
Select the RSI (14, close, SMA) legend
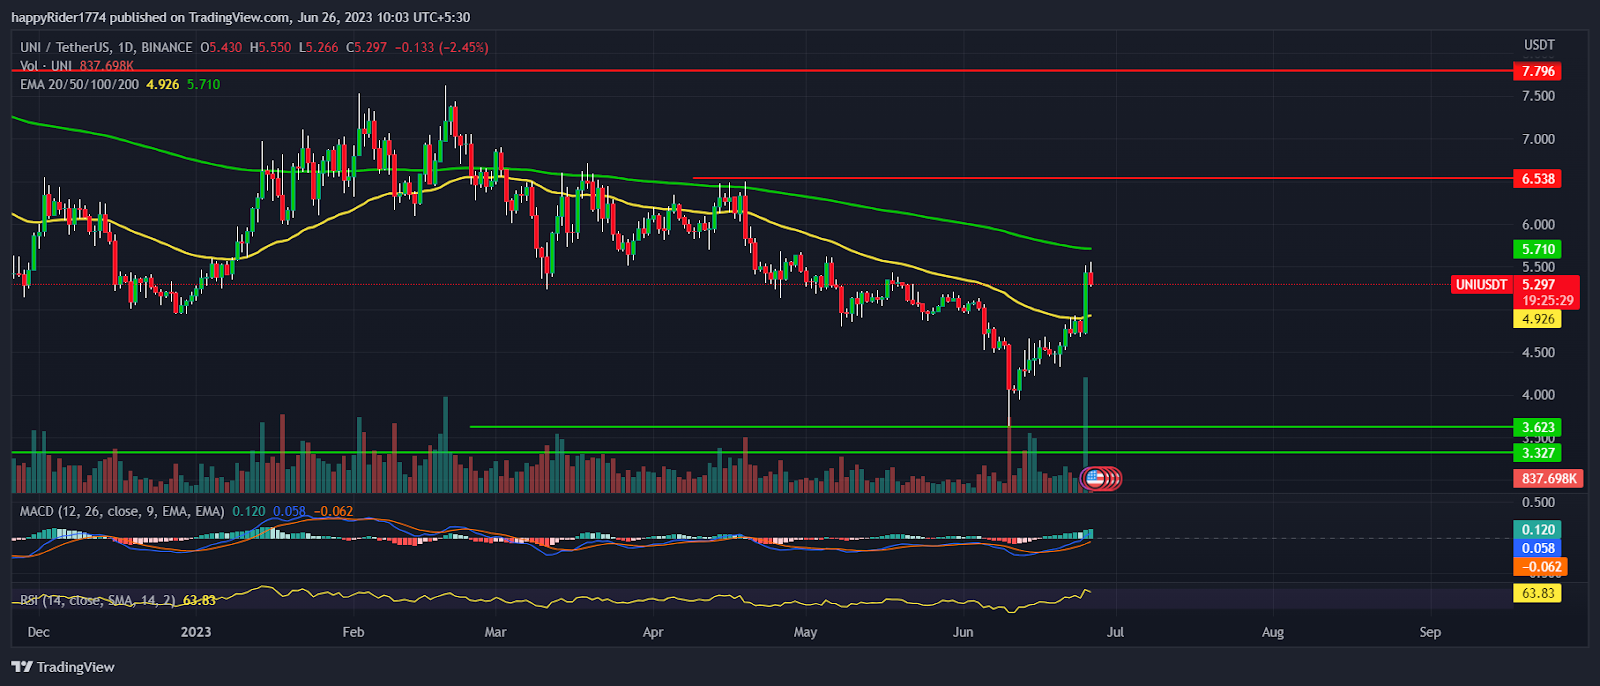pos(98,600)
